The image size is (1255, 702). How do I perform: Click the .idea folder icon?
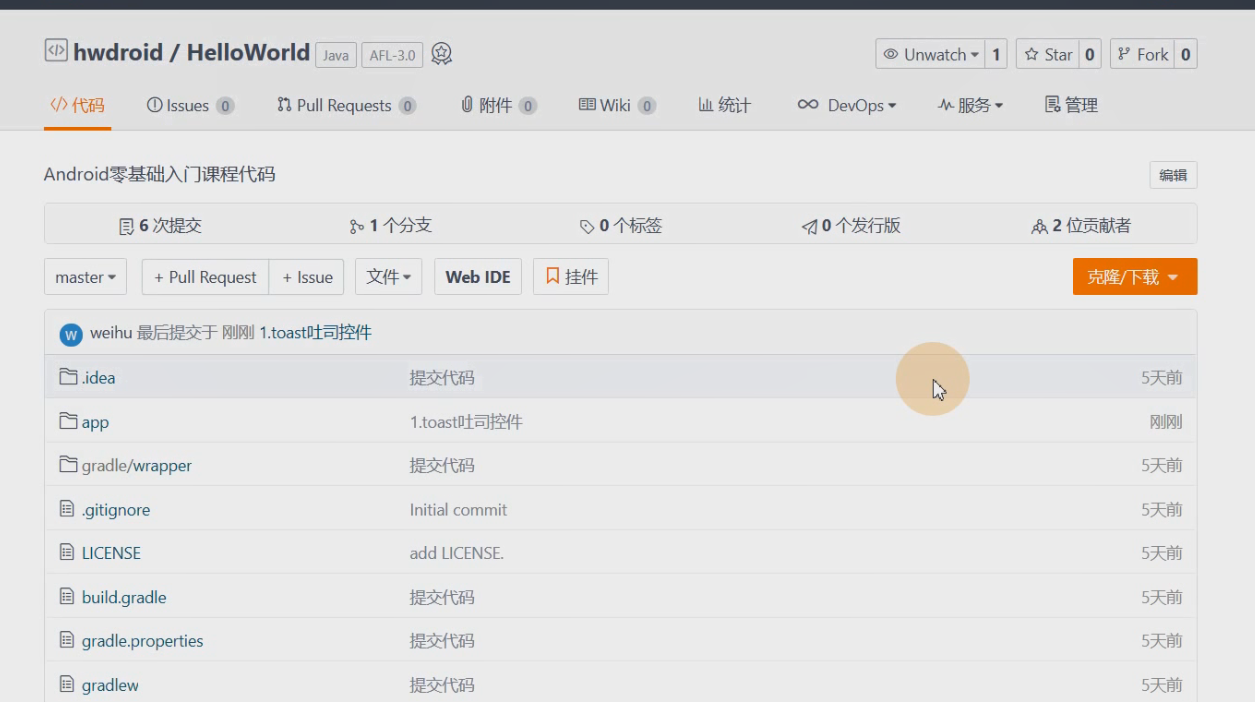(68, 377)
